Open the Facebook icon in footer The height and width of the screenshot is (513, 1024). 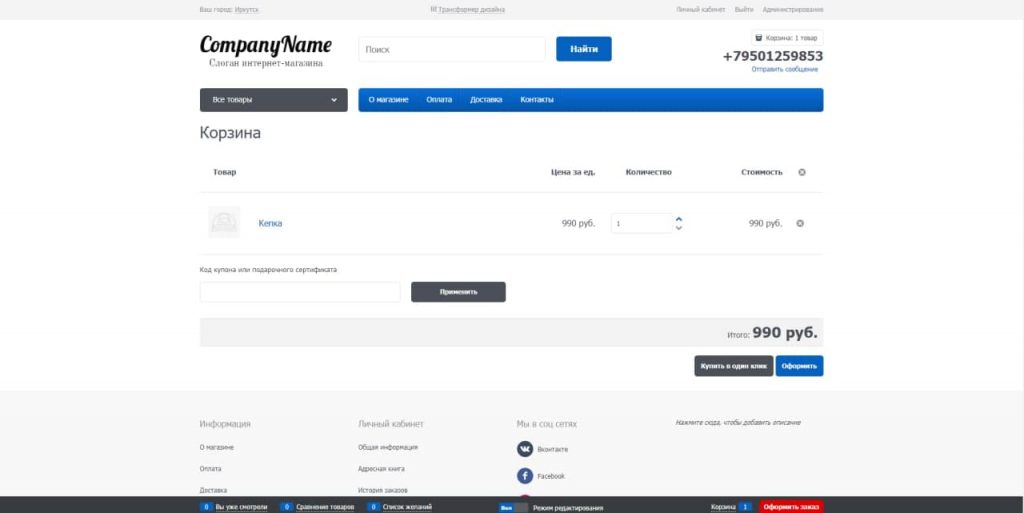525,476
